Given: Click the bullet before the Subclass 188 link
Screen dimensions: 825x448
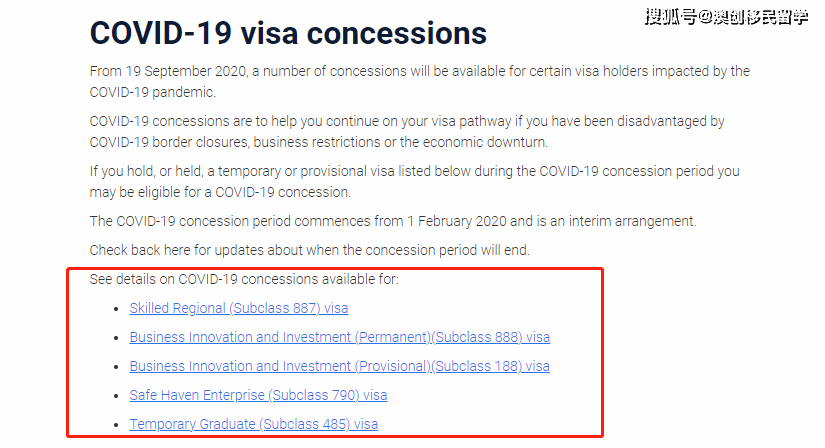Looking at the screenshot, I should click(x=116, y=367).
